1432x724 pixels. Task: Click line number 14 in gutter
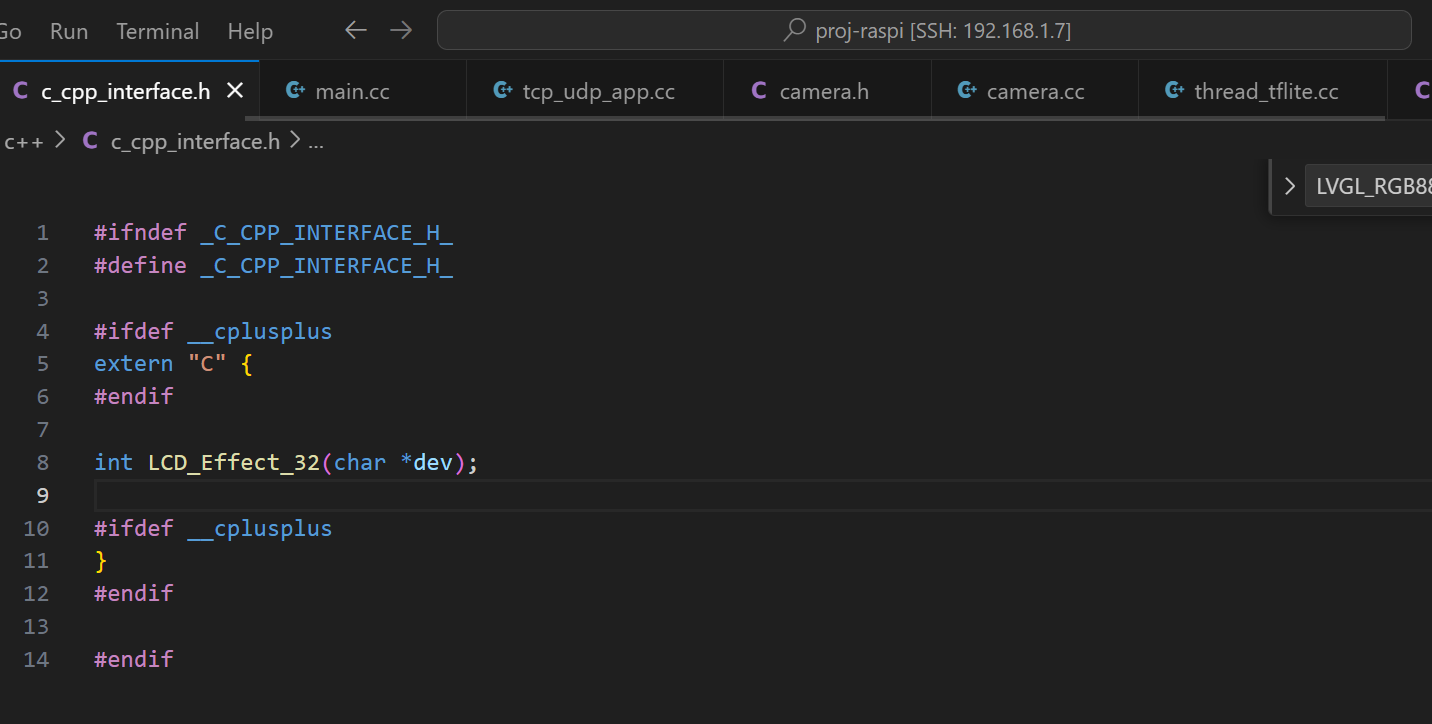click(x=36, y=659)
